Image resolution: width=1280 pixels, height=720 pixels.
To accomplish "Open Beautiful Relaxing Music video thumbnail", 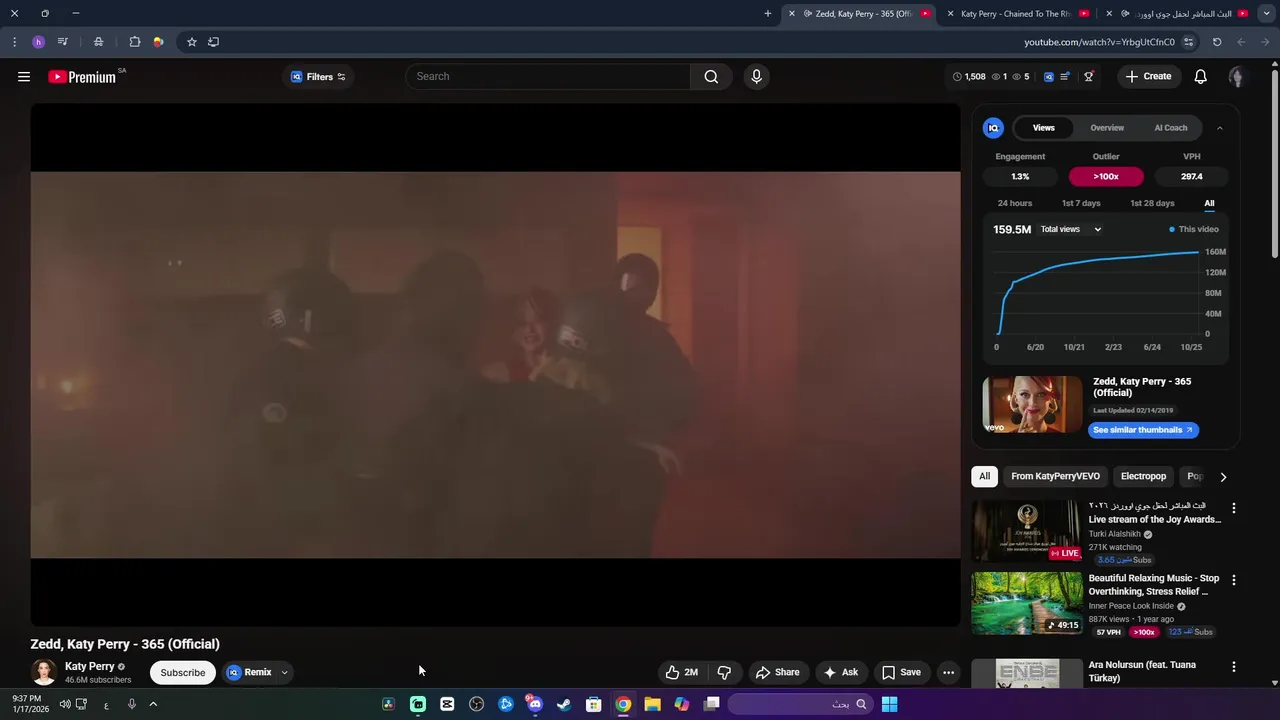I will pyautogui.click(x=1027, y=603).
